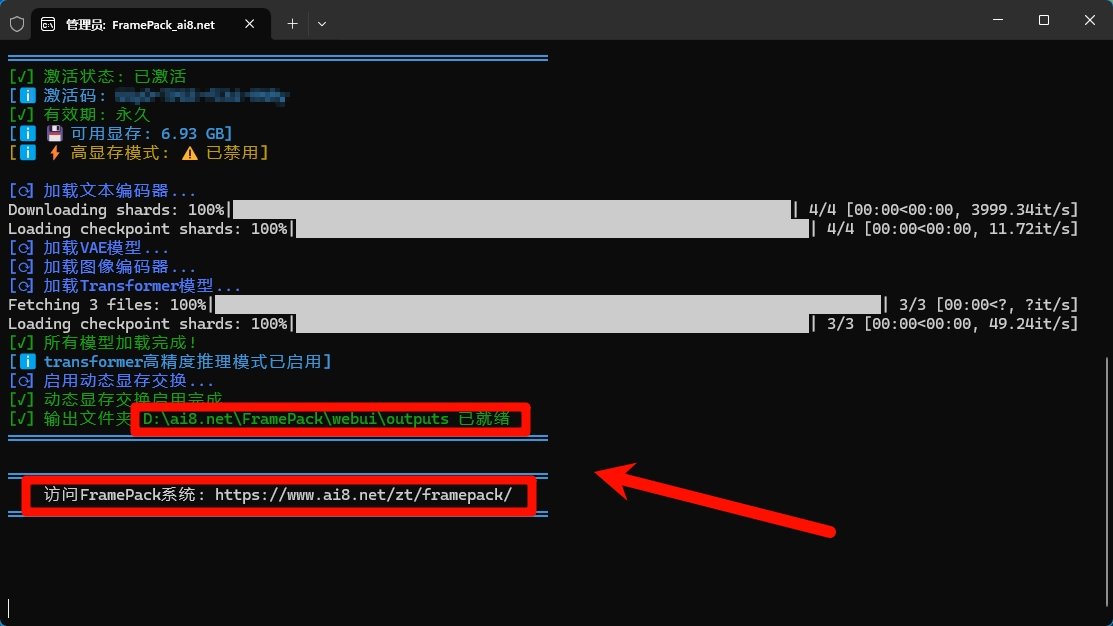Close the FramePack_ai8.net tab
The image size is (1113, 626).
click(250, 24)
